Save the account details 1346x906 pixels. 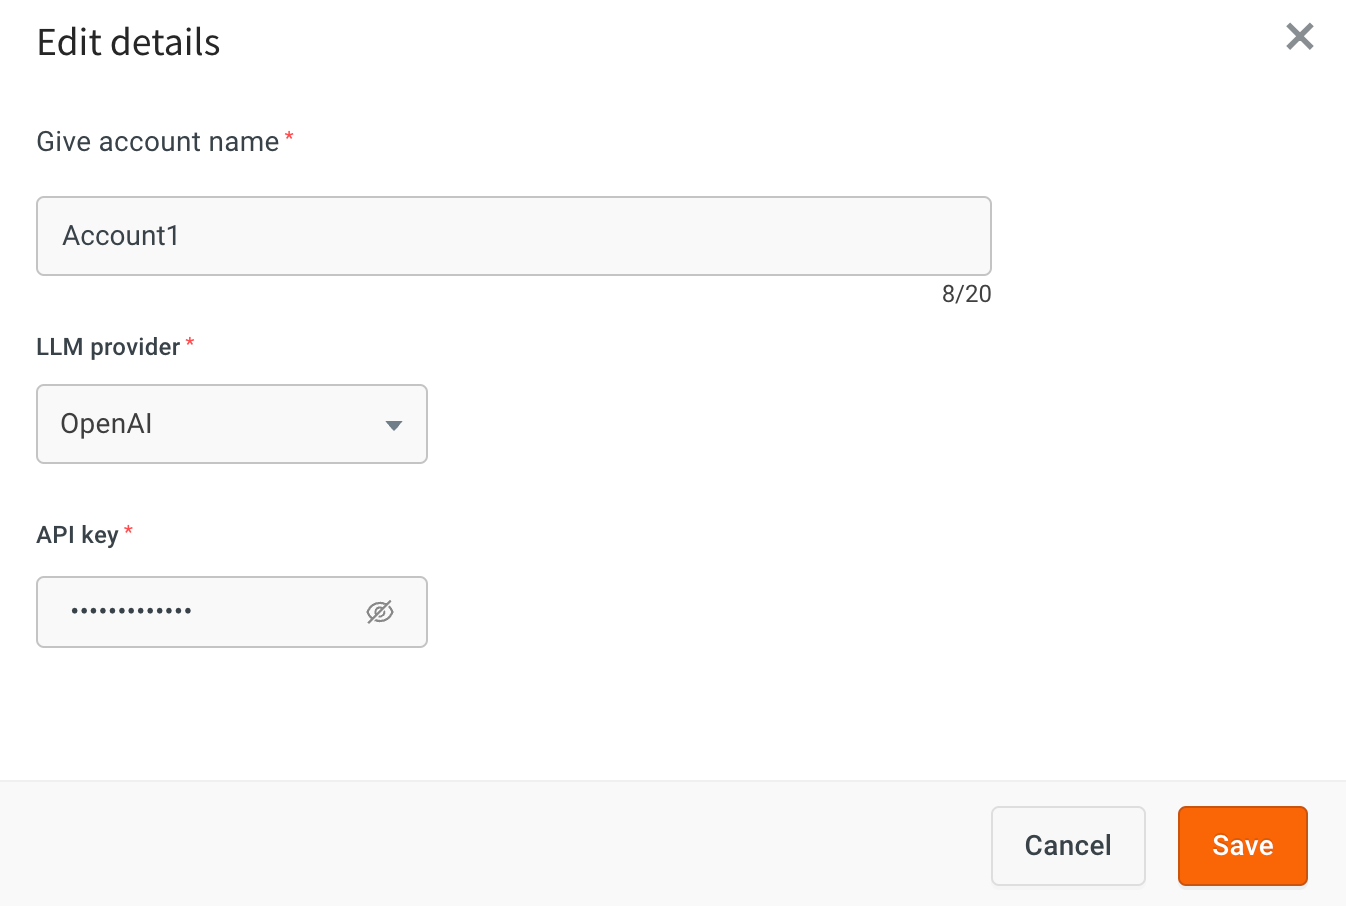(1243, 846)
